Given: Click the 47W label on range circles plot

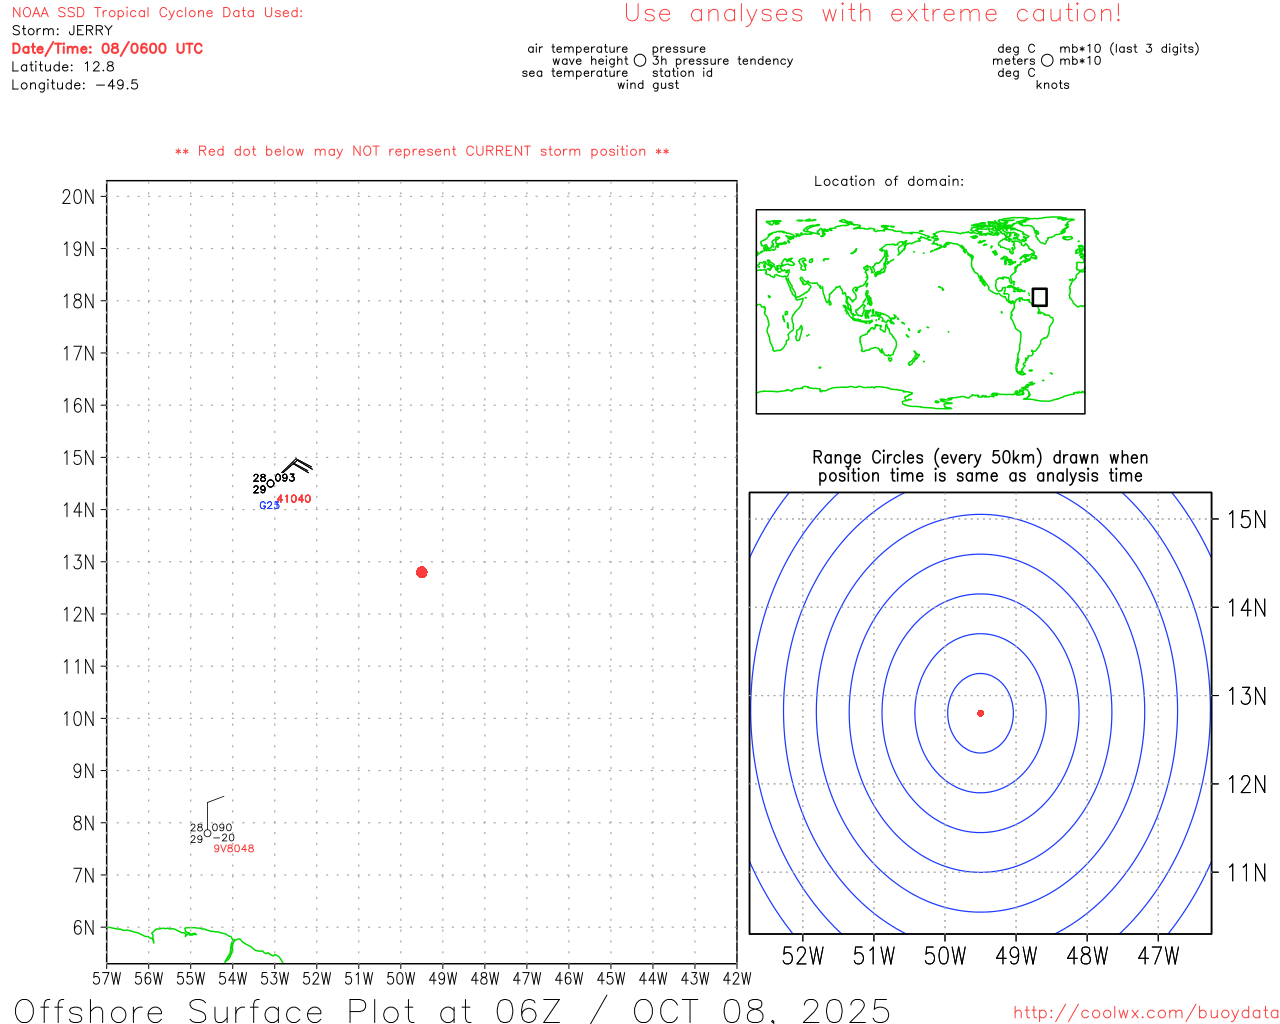Looking at the screenshot, I should coord(1158,956).
